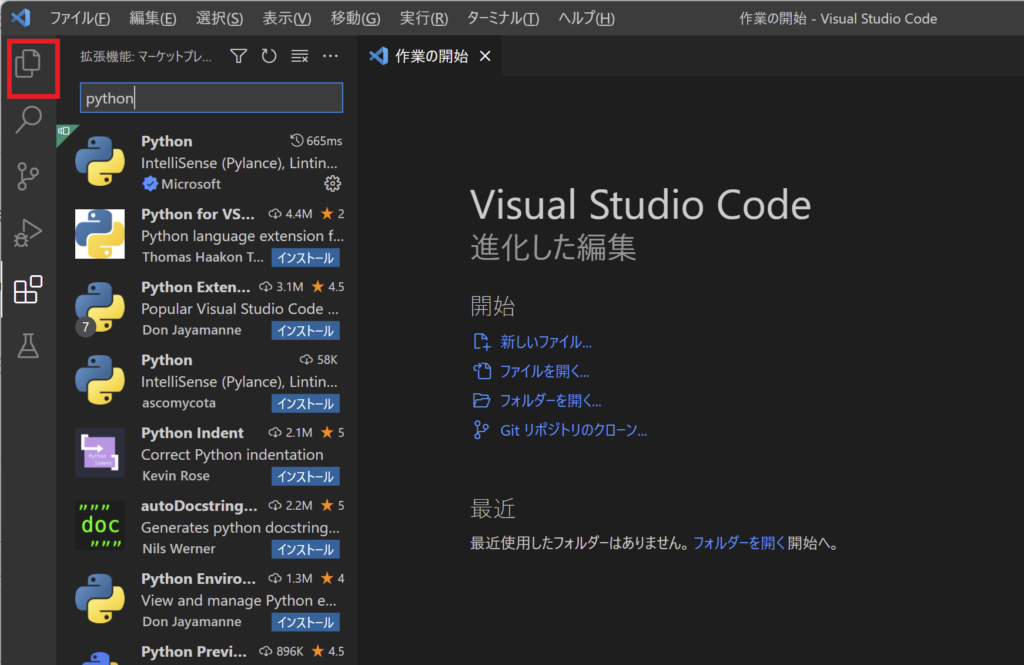Open the Explorer view in activity bar

coord(28,63)
